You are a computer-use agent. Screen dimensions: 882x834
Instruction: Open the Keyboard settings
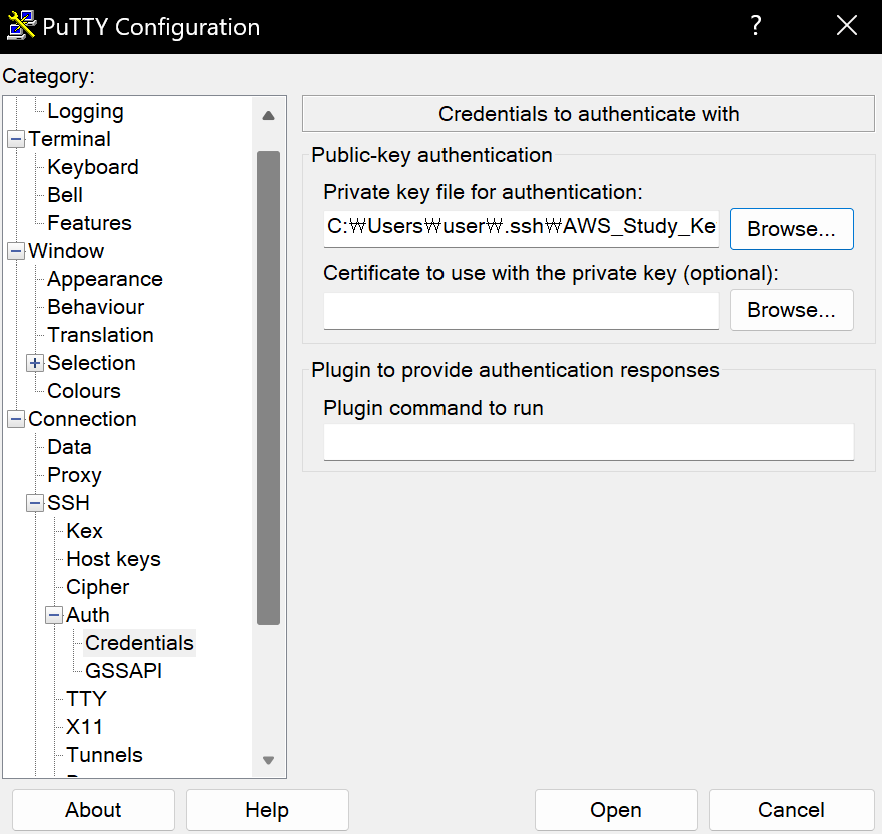(93, 167)
